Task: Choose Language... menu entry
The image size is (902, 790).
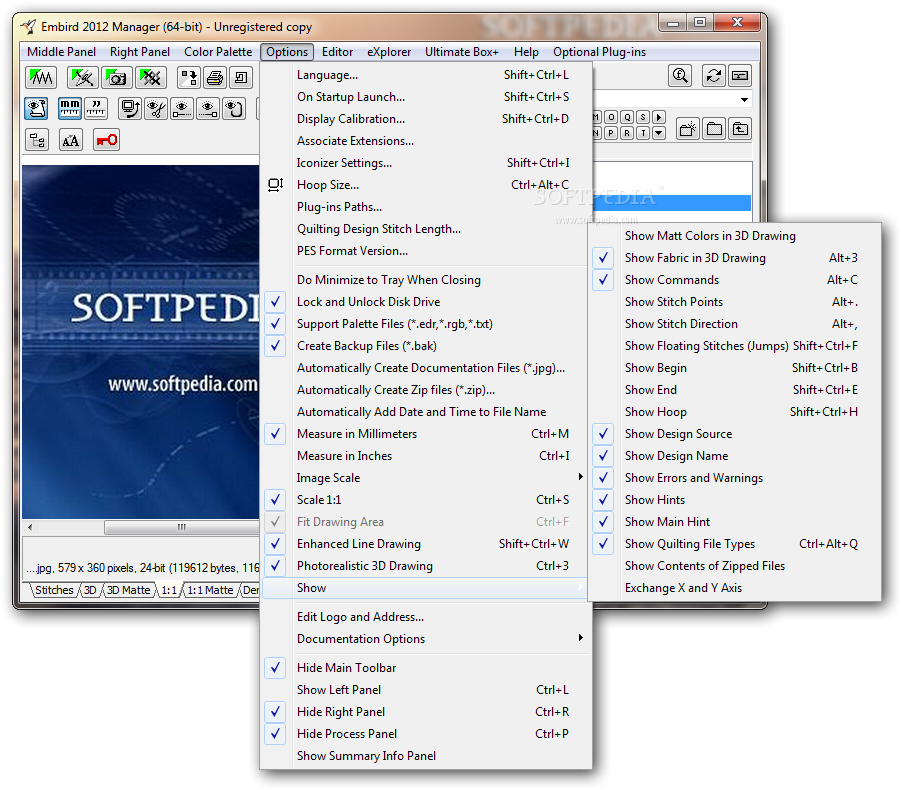Action: point(426,75)
